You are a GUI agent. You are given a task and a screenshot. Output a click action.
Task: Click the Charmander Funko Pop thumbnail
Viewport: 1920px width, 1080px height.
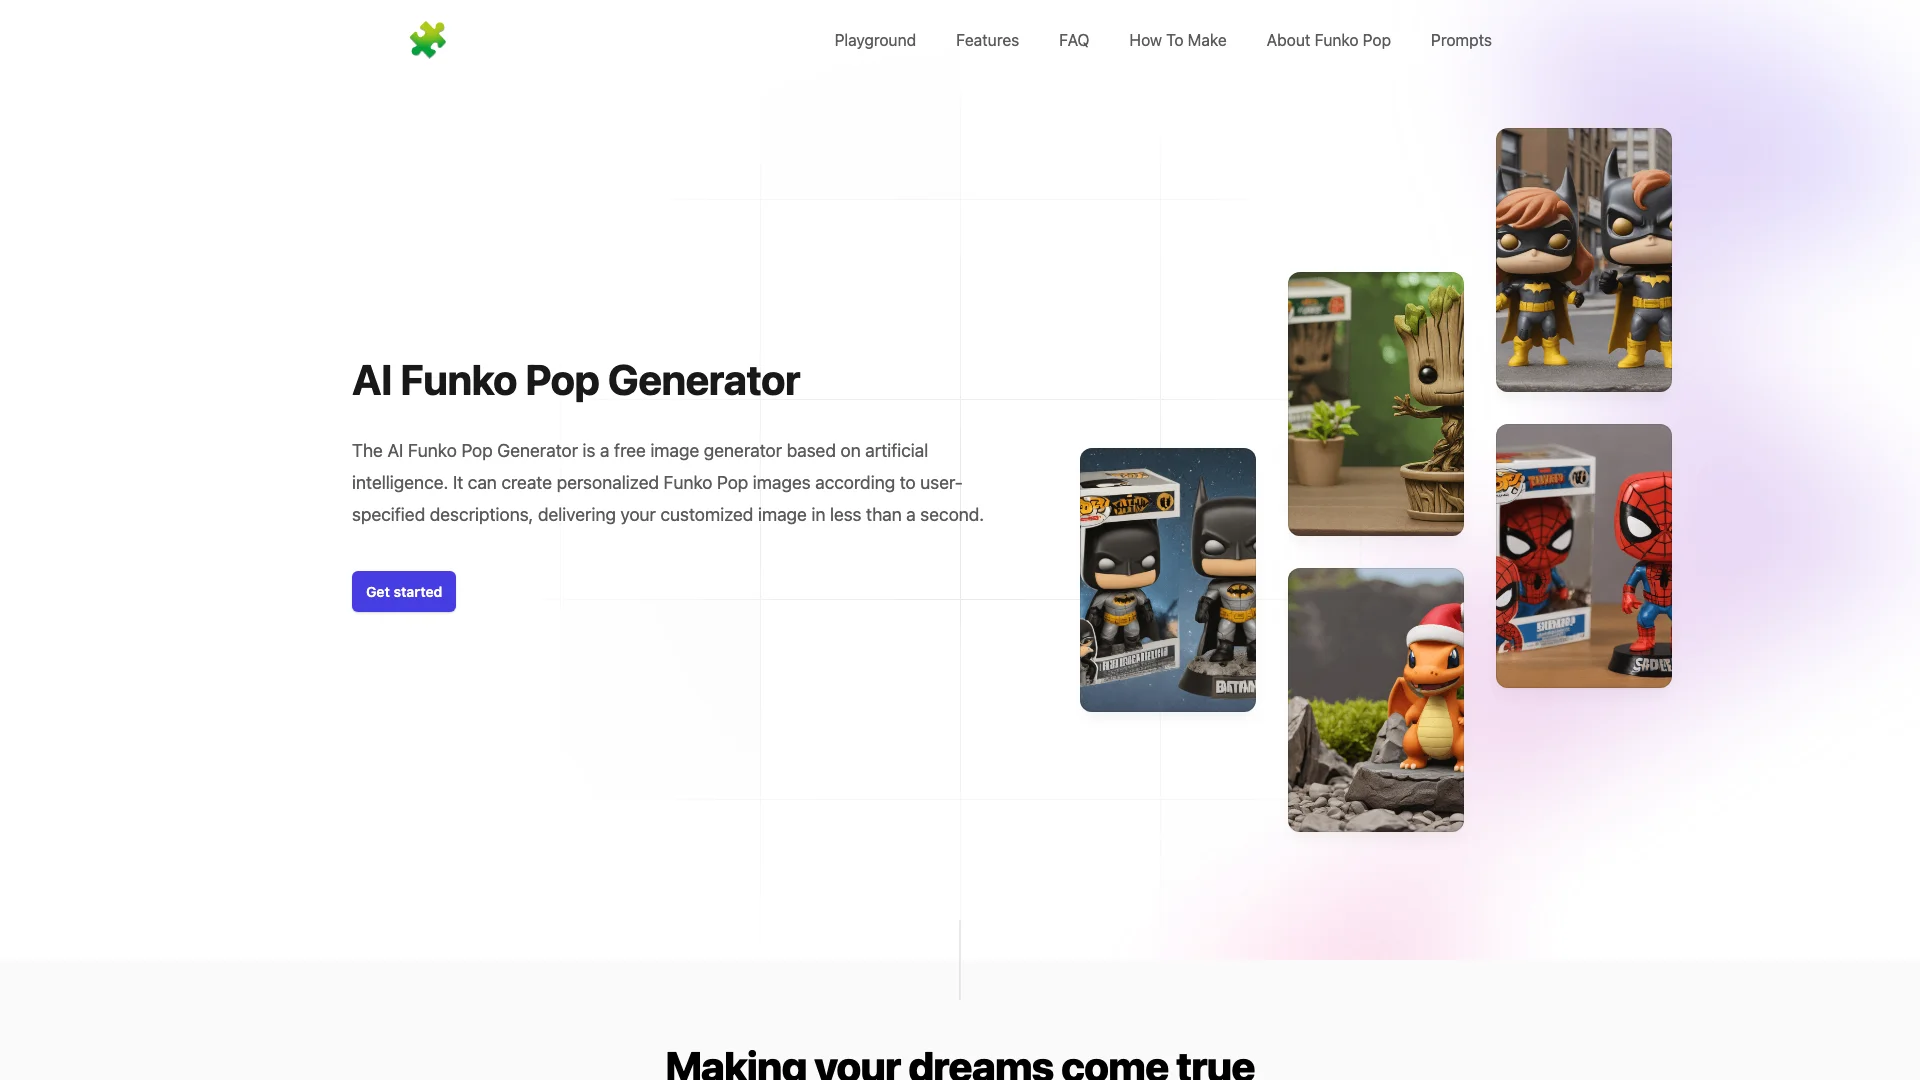(x=1375, y=699)
